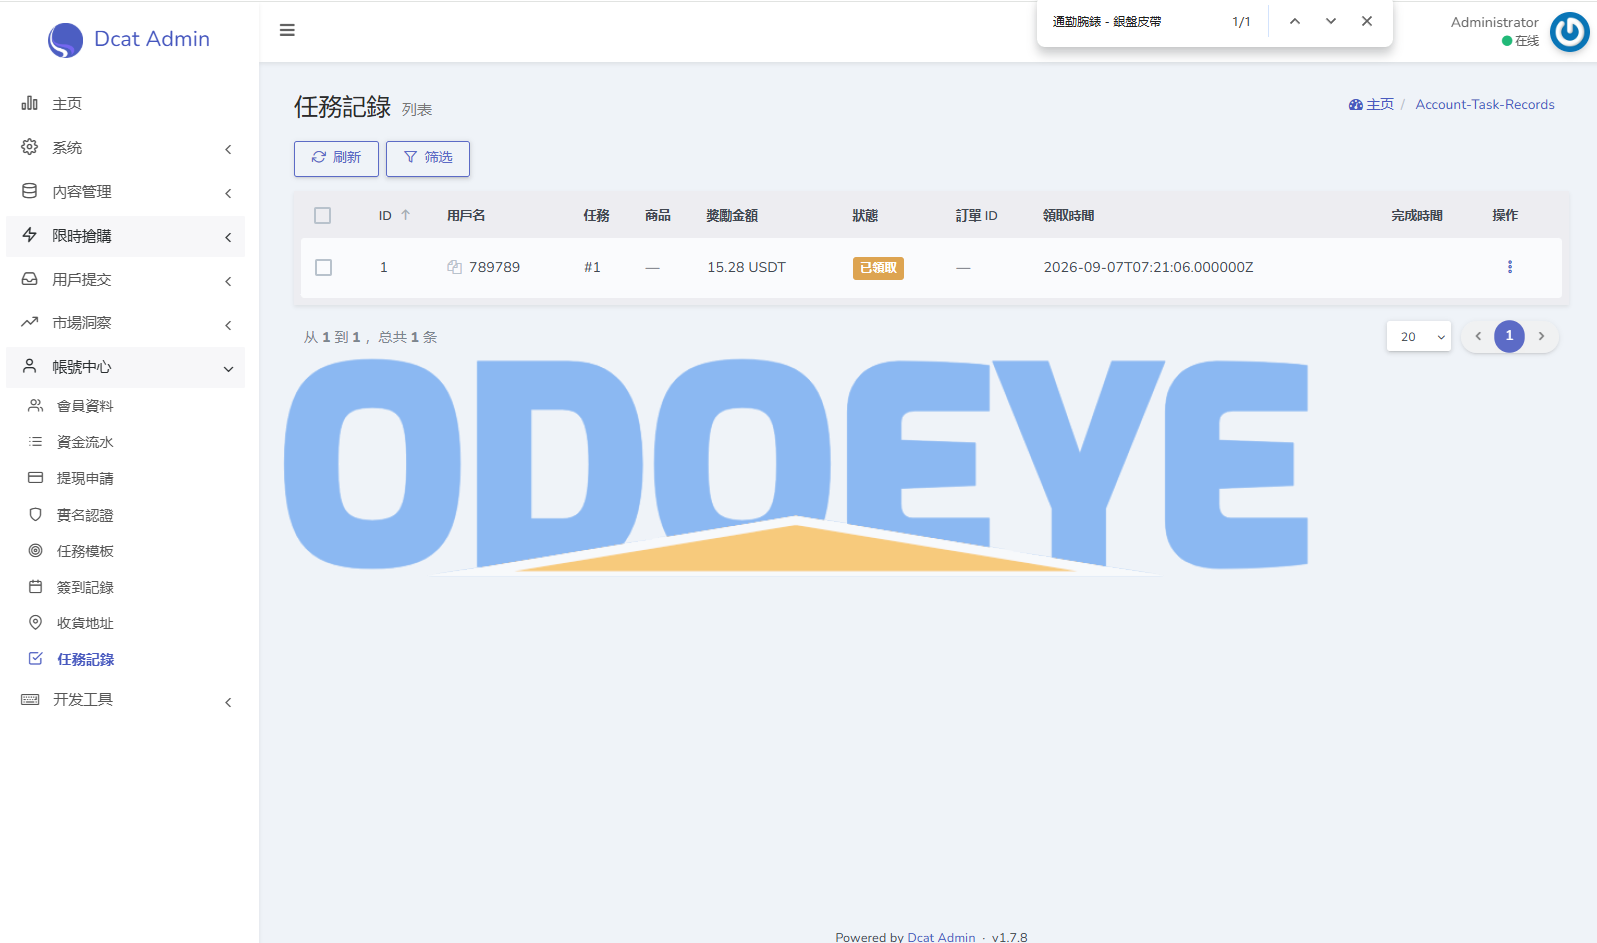
Task: Close the find-in-page bar
Action: click(1367, 21)
